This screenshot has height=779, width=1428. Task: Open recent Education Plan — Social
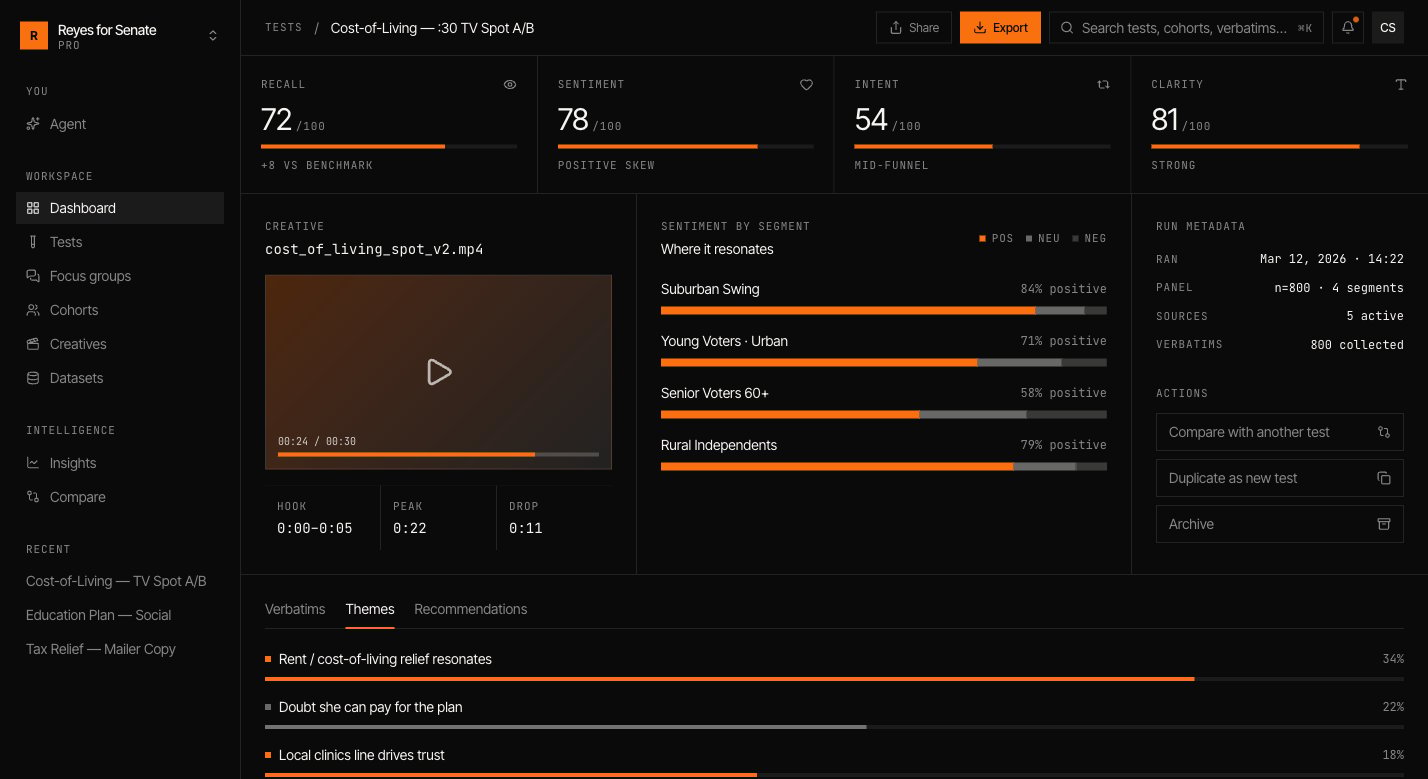click(x=120, y=615)
